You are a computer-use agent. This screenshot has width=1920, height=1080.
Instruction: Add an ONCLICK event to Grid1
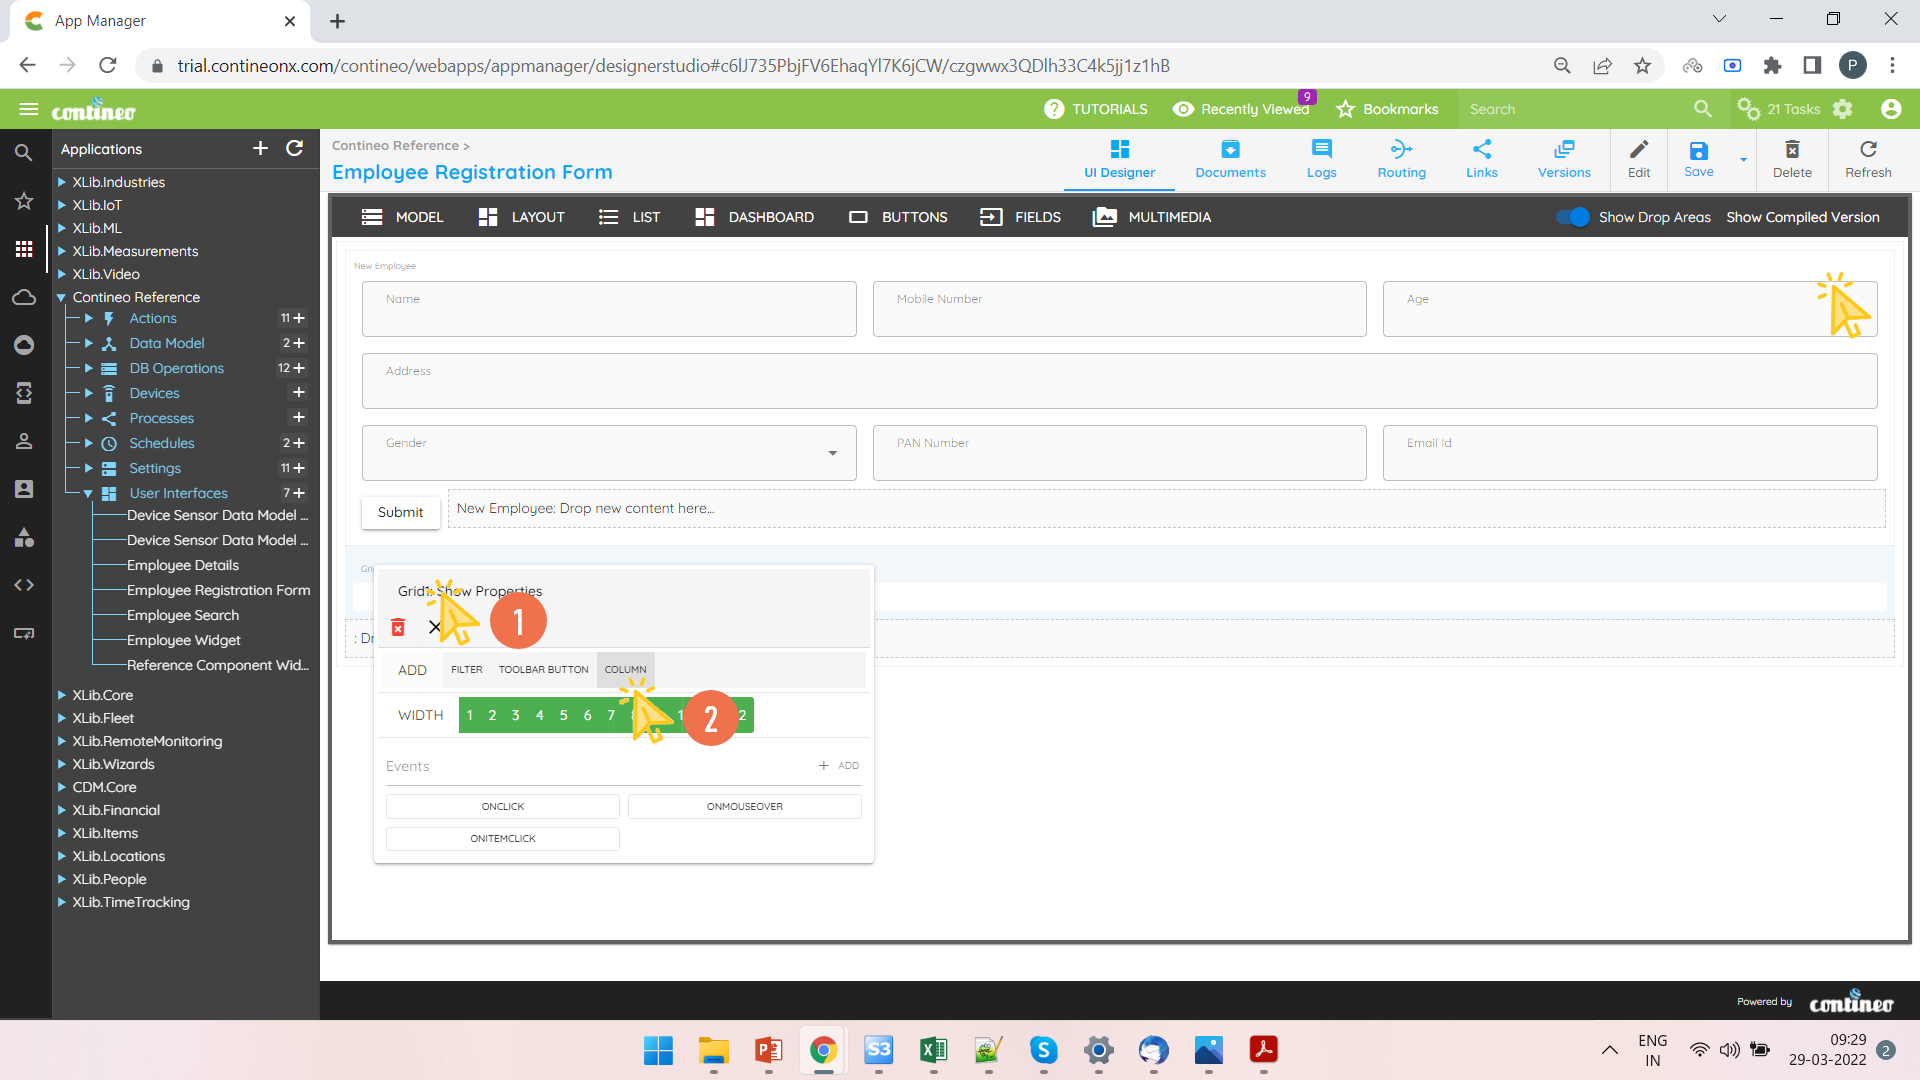502,806
